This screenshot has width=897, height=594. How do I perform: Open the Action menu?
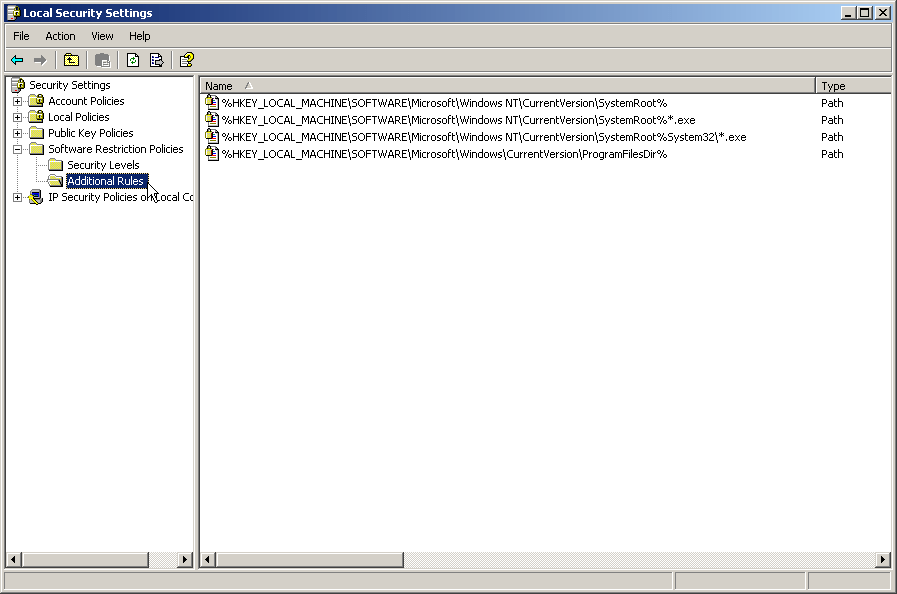pos(60,36)
